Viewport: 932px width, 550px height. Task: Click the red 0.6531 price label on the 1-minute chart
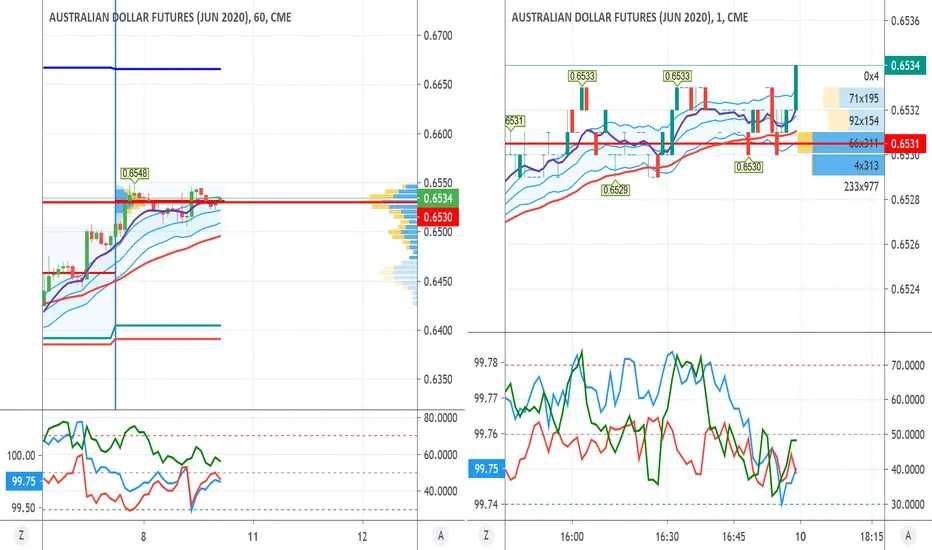click(905, 143)
